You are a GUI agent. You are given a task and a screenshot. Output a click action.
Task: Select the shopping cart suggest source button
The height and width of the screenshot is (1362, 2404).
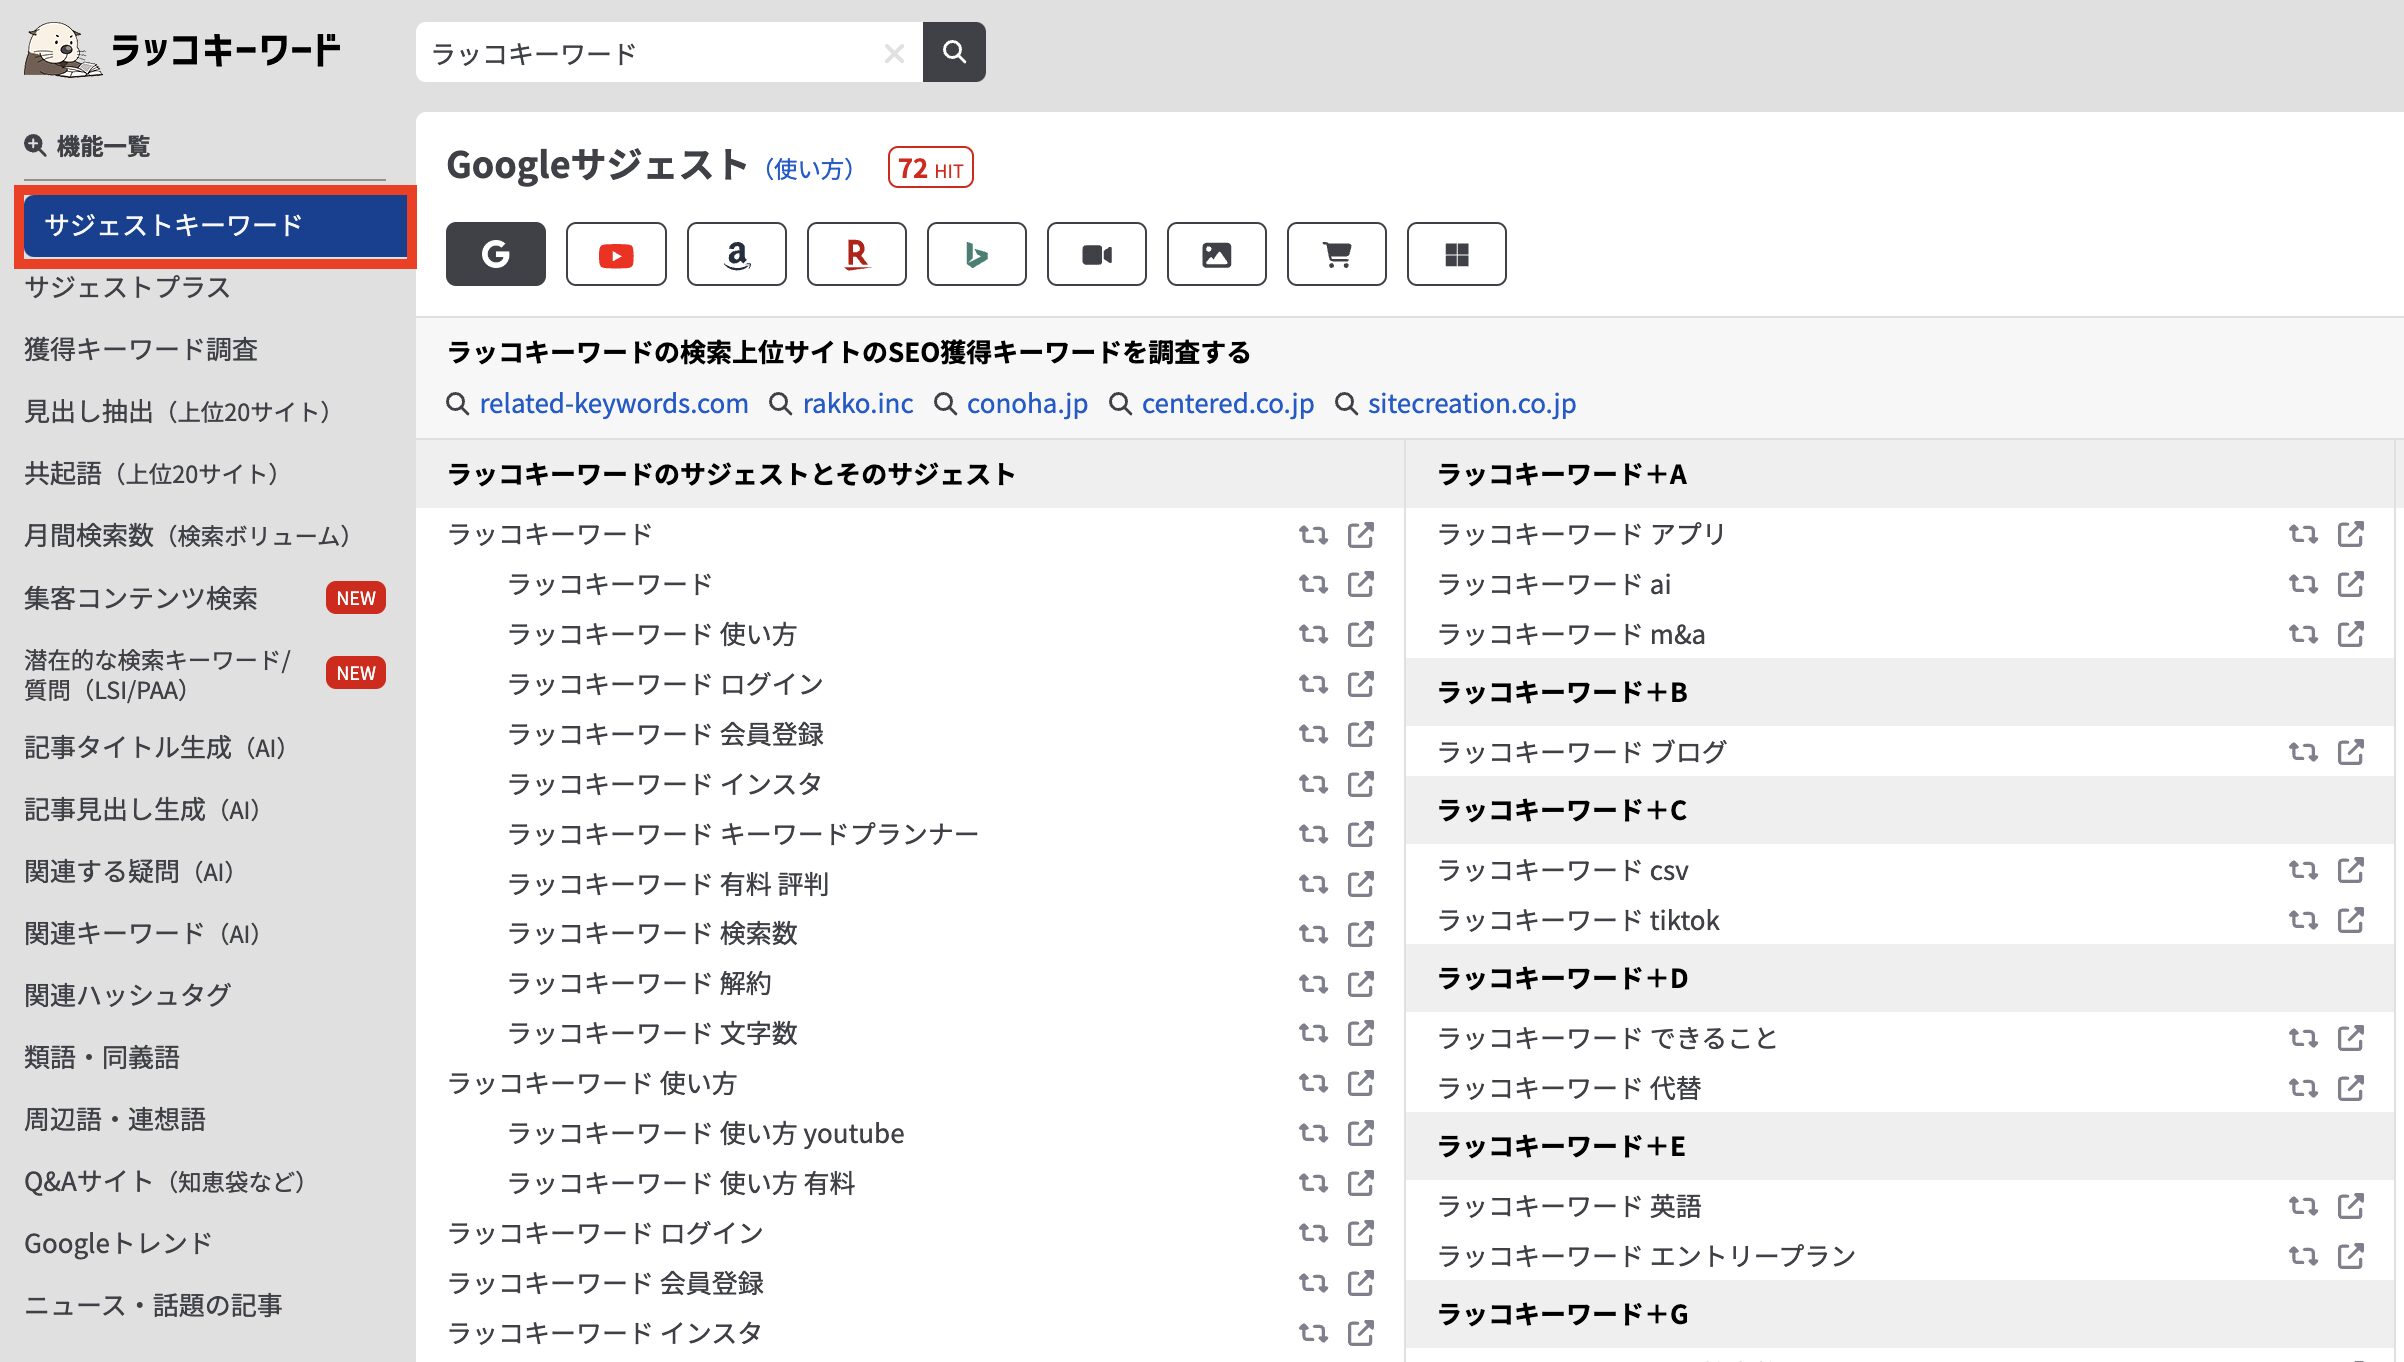pyautogui.click(x=1337, y=254)
